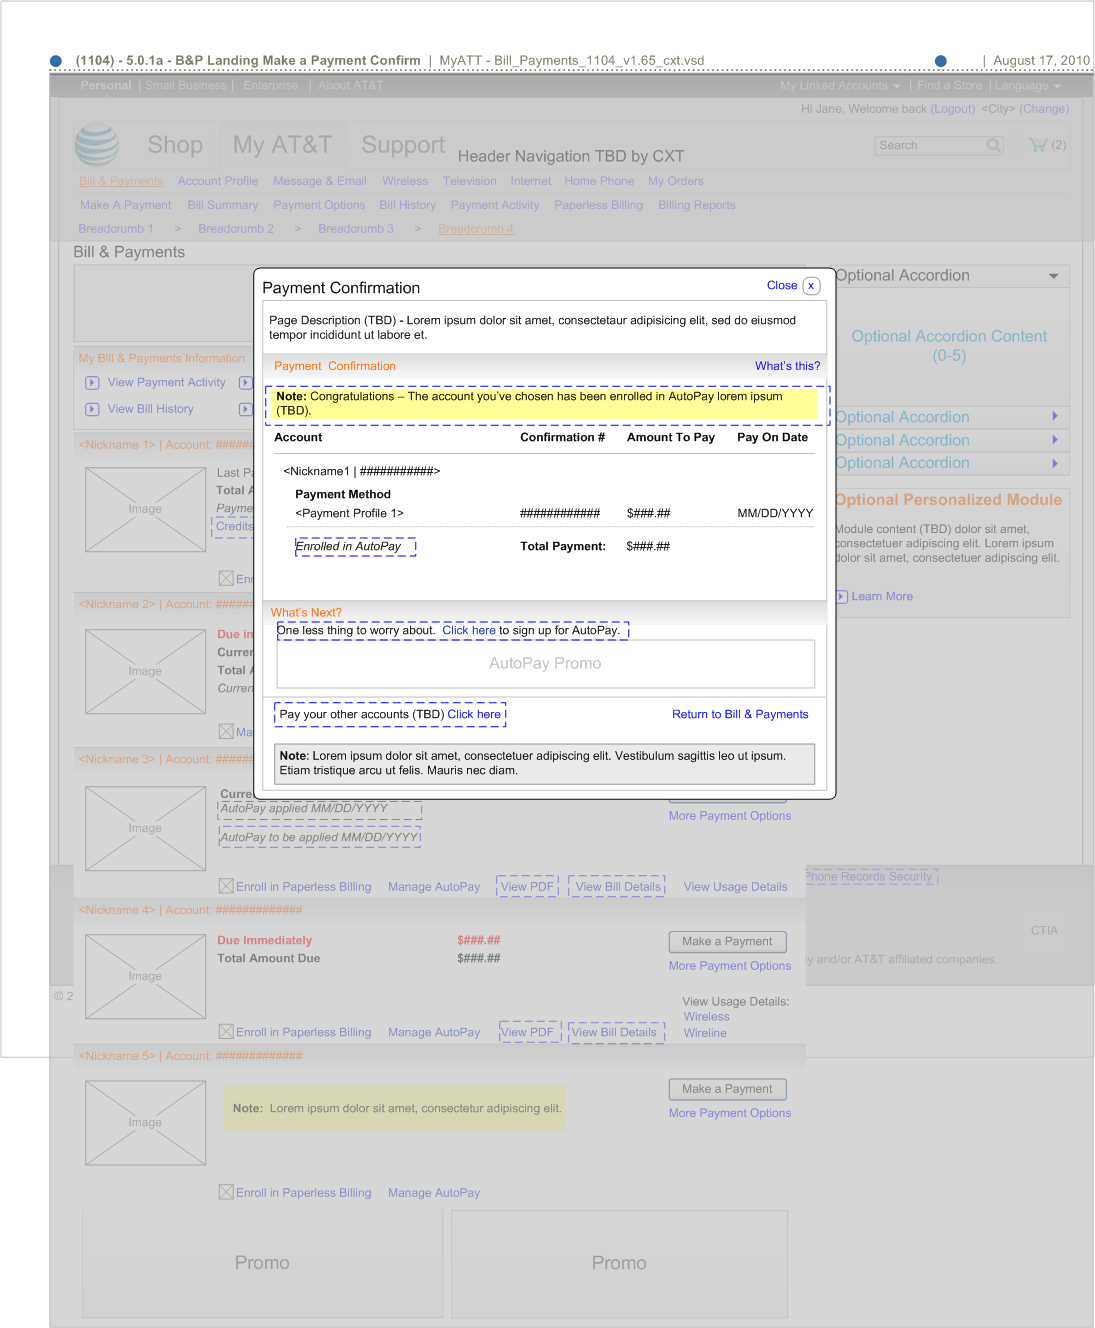Tick Enroll in Paperless Billing for Nickname 3

pos(226,886)
